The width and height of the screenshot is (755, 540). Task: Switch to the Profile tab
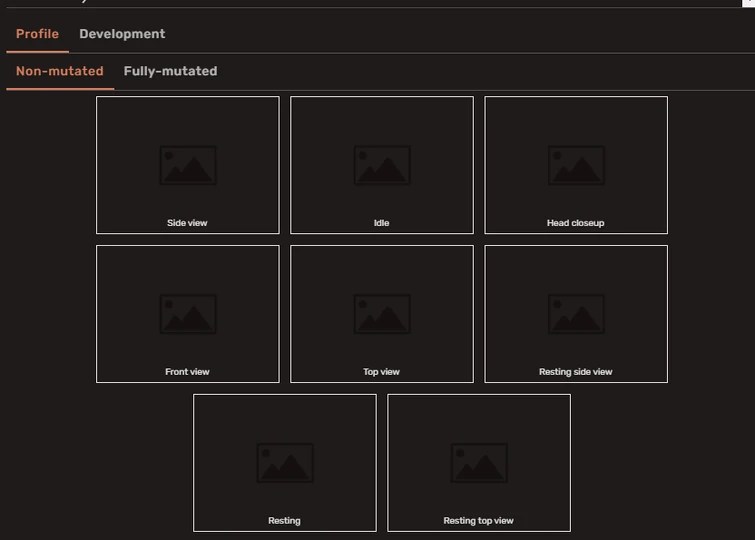[37, 34]
